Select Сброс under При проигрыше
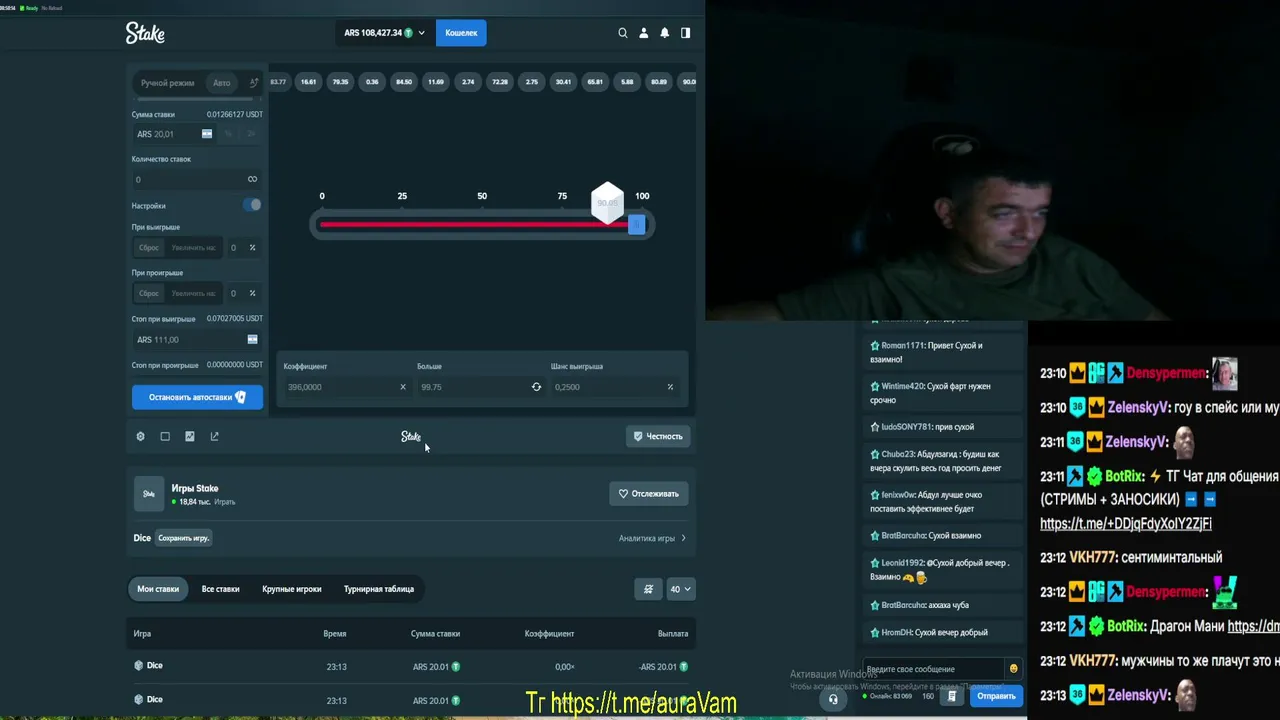1280x720 pixels. click(149, 294)
